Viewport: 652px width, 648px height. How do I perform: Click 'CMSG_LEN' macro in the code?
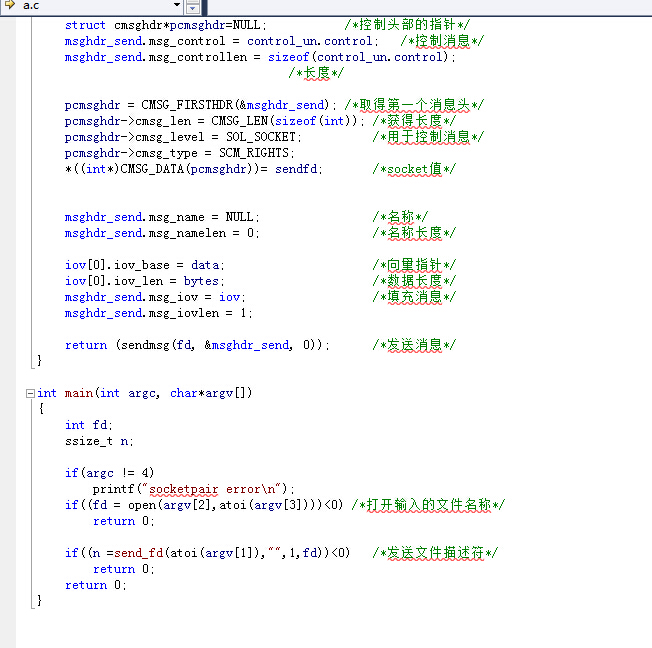click(x=240, y=121)
